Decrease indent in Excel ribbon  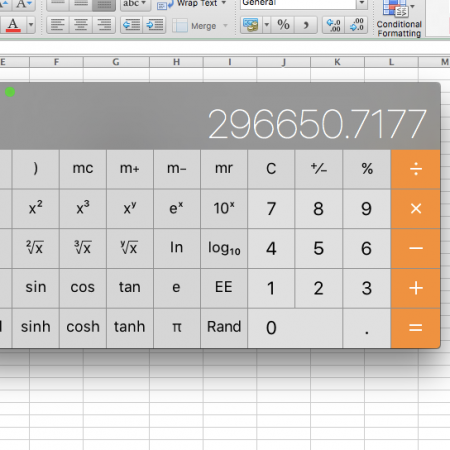click(x=131, y=25)
